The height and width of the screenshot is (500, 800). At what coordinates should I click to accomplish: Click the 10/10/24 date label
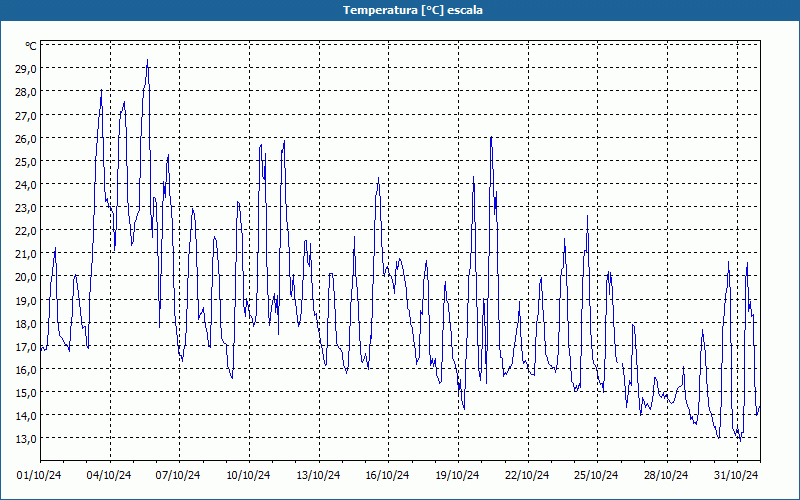tap(248, 475)
